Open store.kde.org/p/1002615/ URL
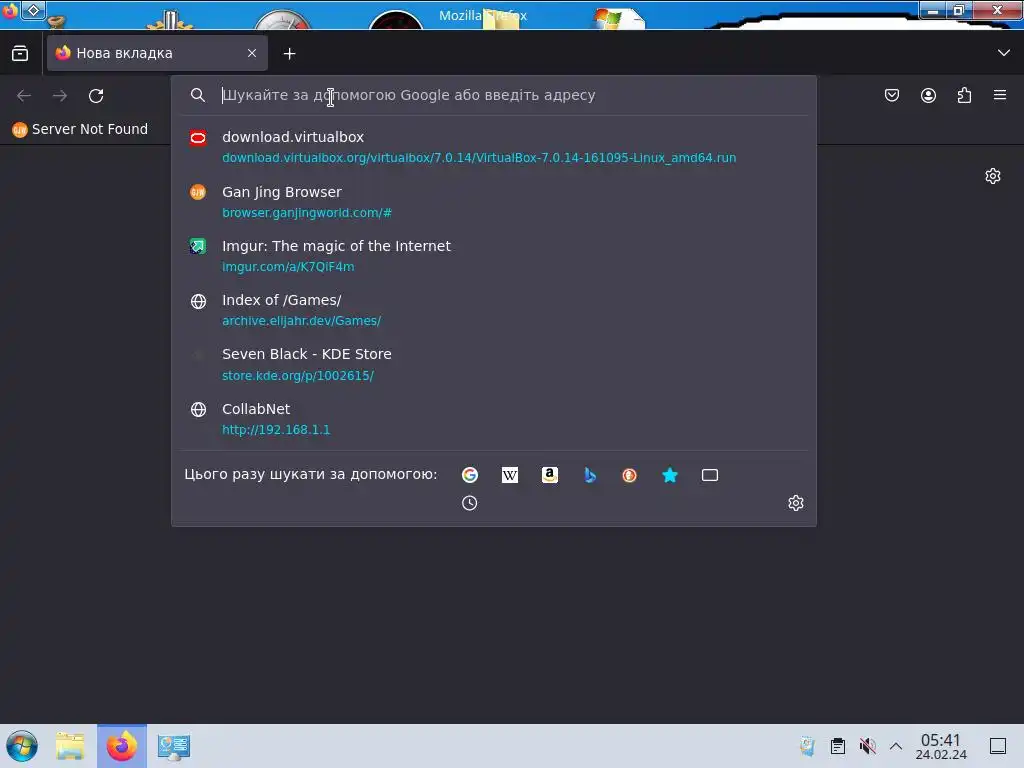The image size is (1024, 768). (x=298, y=376)
